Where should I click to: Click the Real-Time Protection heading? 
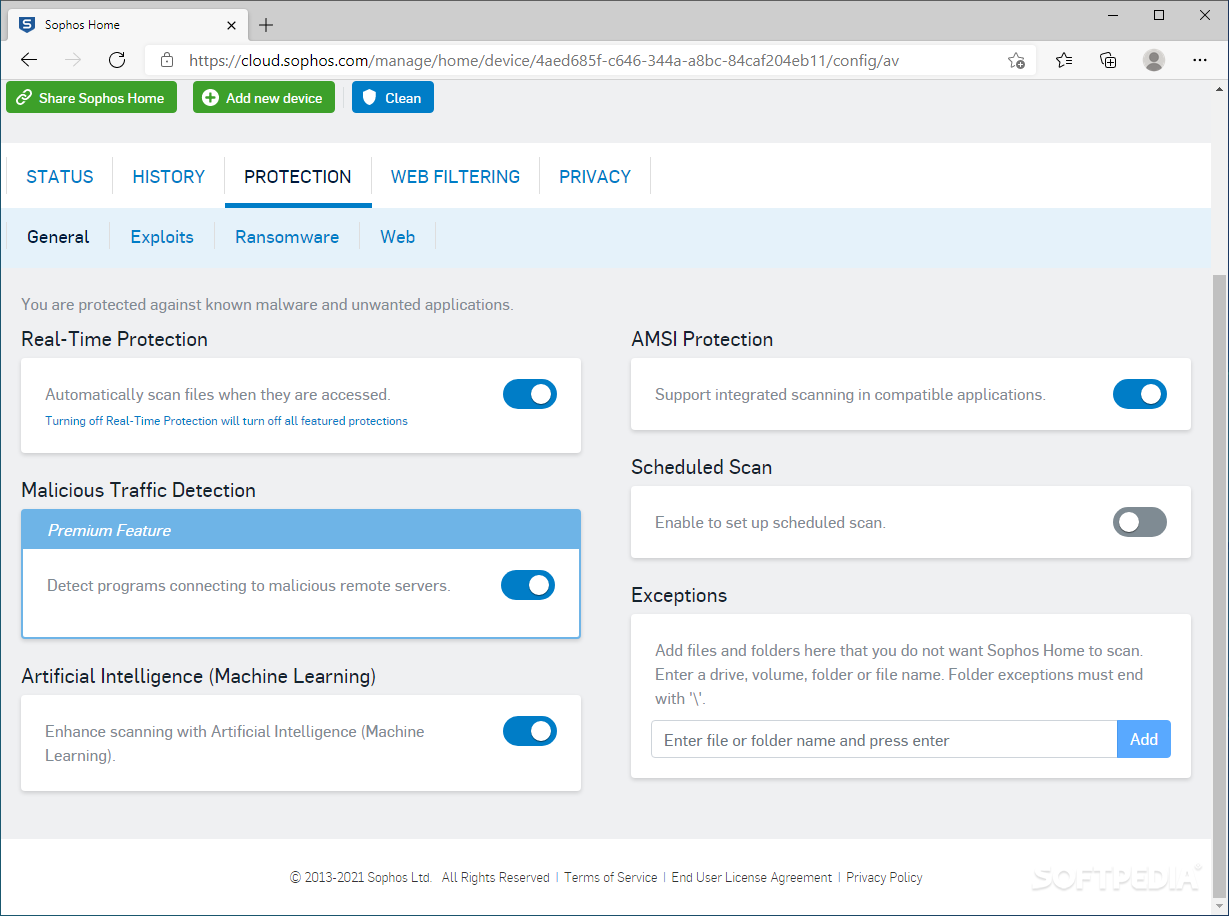pos(115,339)
